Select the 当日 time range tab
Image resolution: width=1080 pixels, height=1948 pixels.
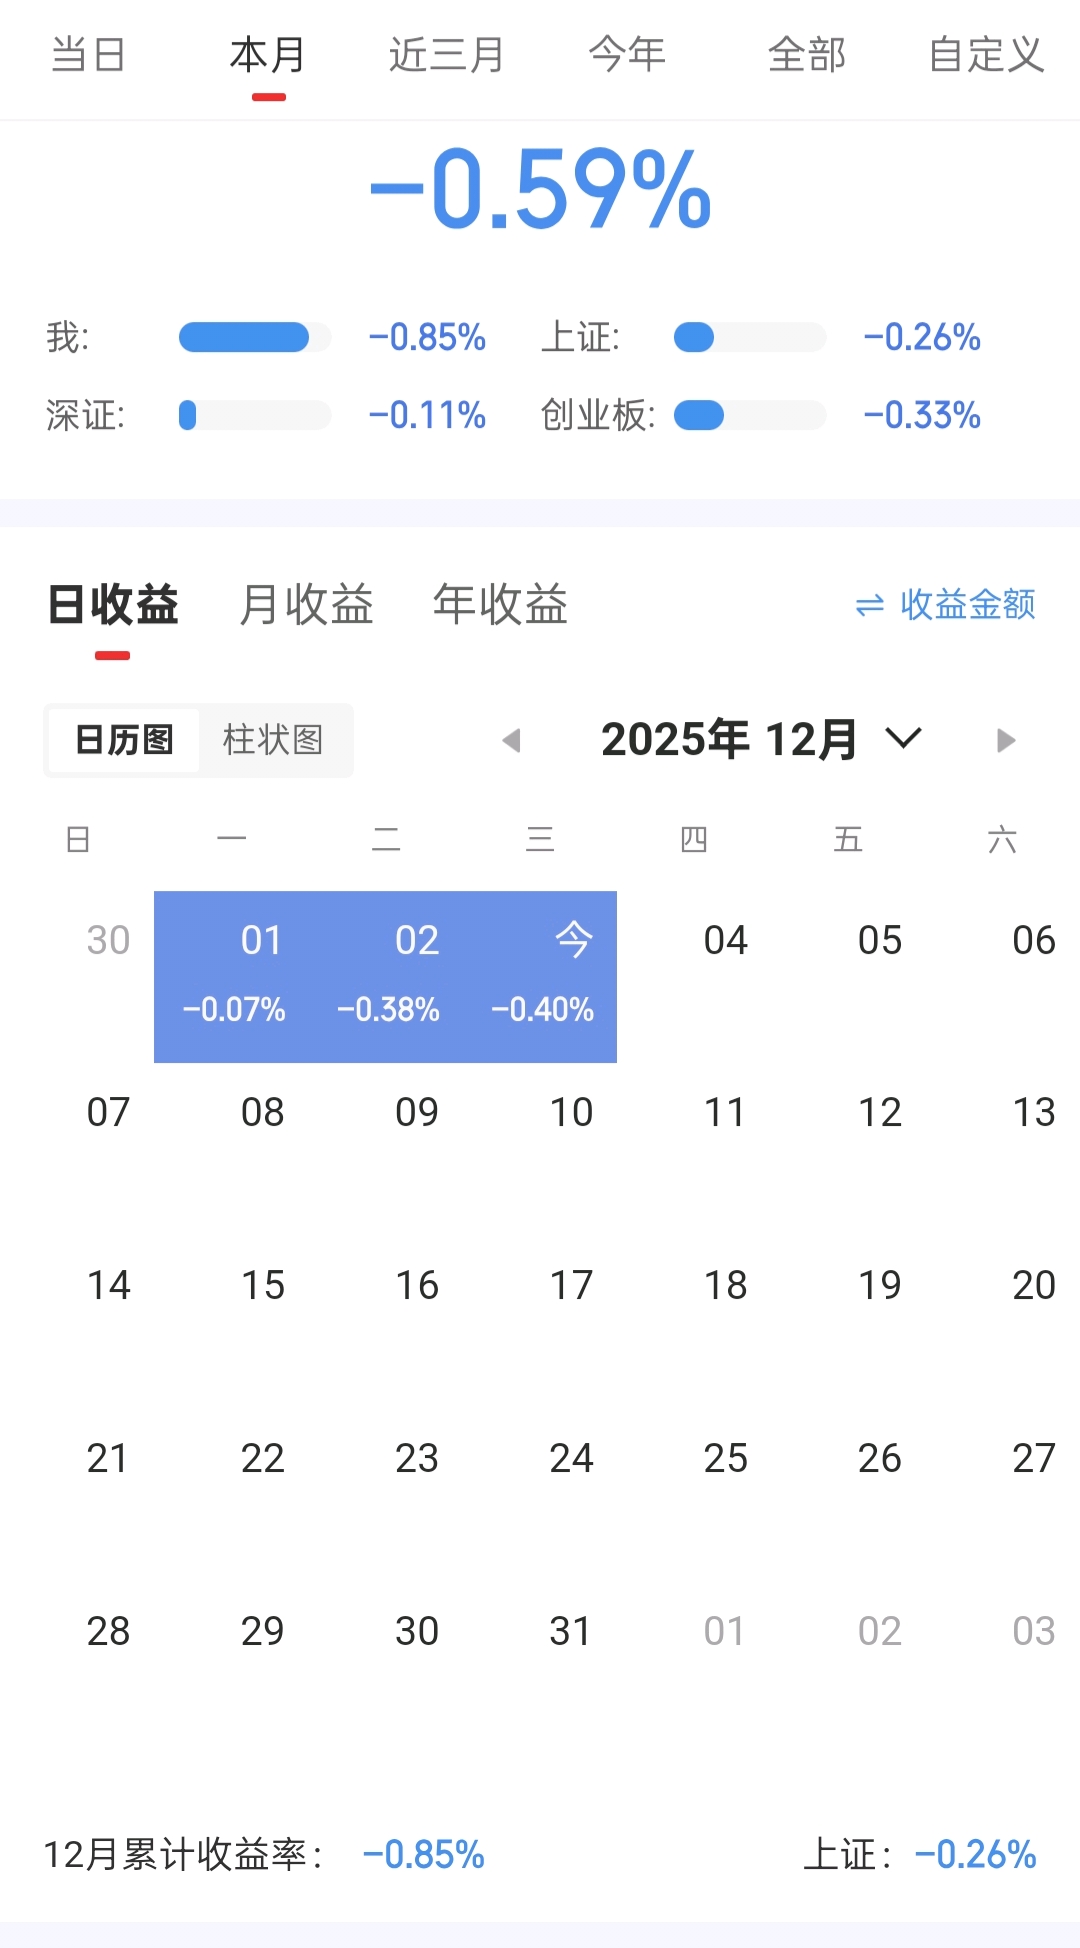coord(88,55)
